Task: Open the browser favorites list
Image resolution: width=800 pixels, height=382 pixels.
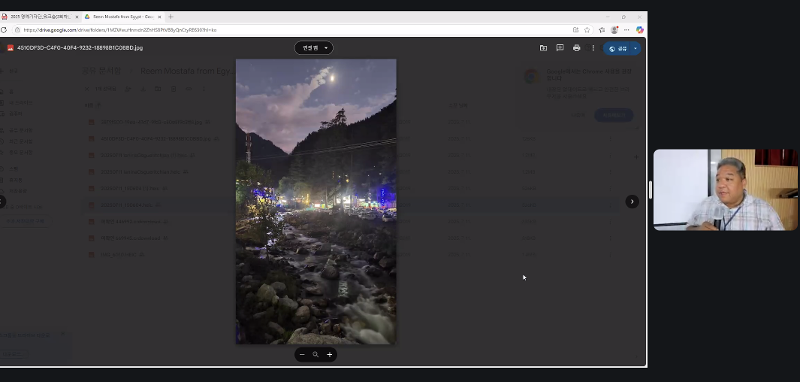Action: tap(602, 30)
